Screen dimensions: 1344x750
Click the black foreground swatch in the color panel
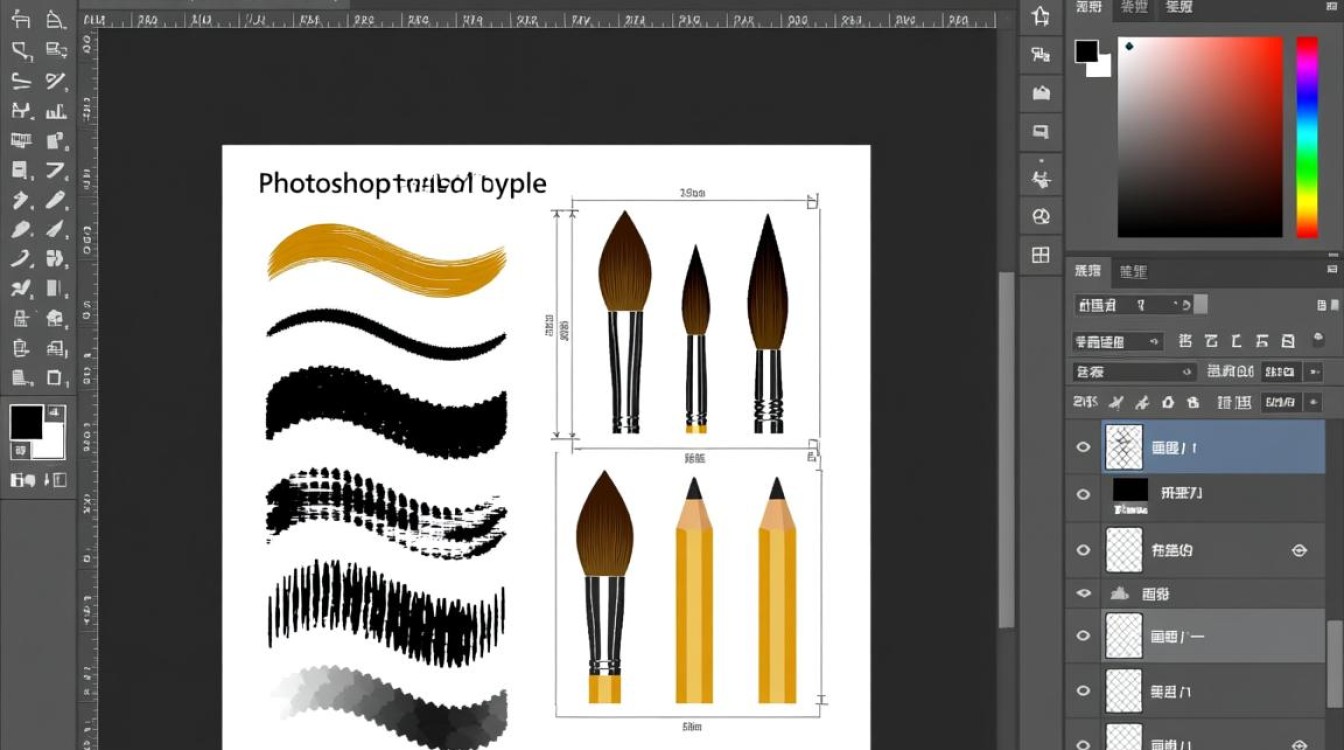click(x=1087, y=51)
